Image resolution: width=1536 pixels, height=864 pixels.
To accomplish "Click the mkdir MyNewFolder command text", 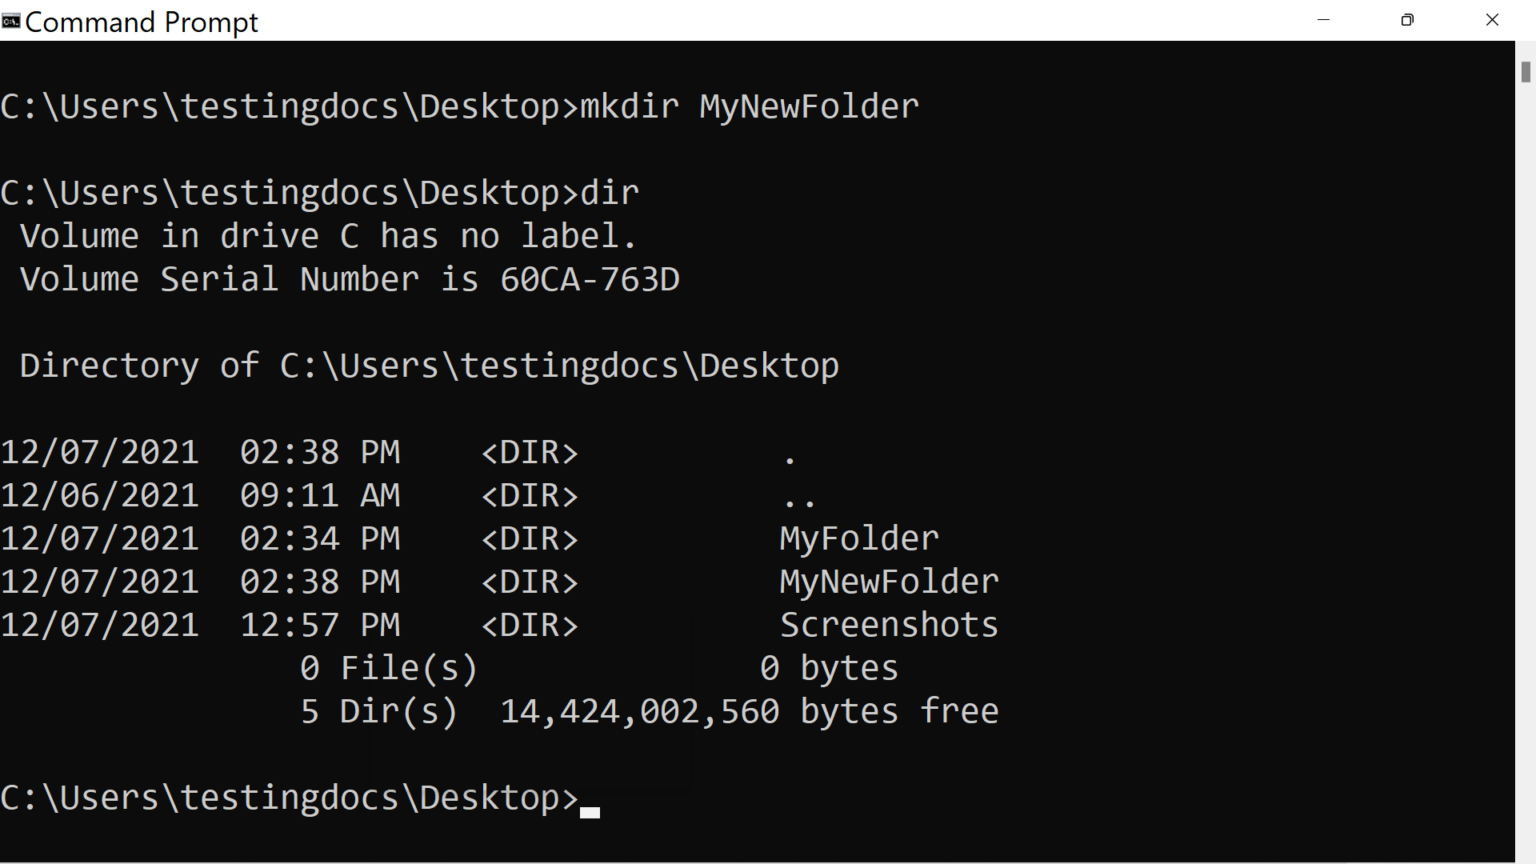I will click(x=749, y=106).
